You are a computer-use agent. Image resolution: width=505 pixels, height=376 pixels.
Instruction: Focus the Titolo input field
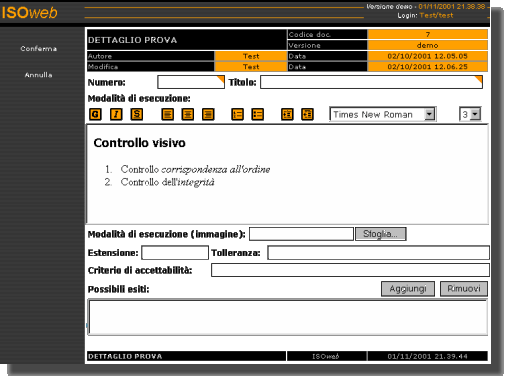coord(371,82)
